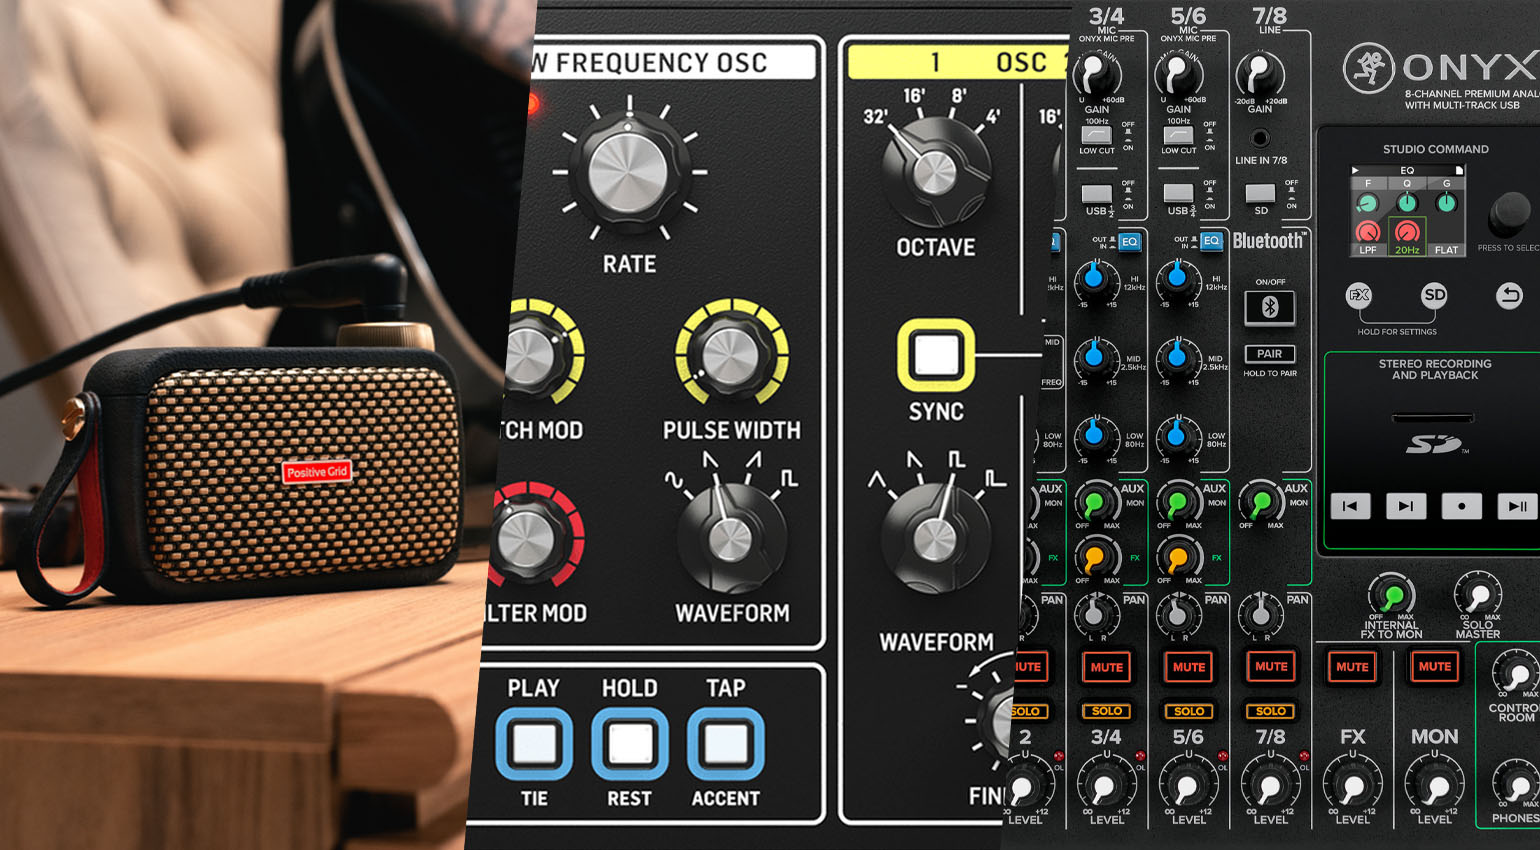Toggle the HOLD / REST button
1540x850 pixels.
(630, 743)
